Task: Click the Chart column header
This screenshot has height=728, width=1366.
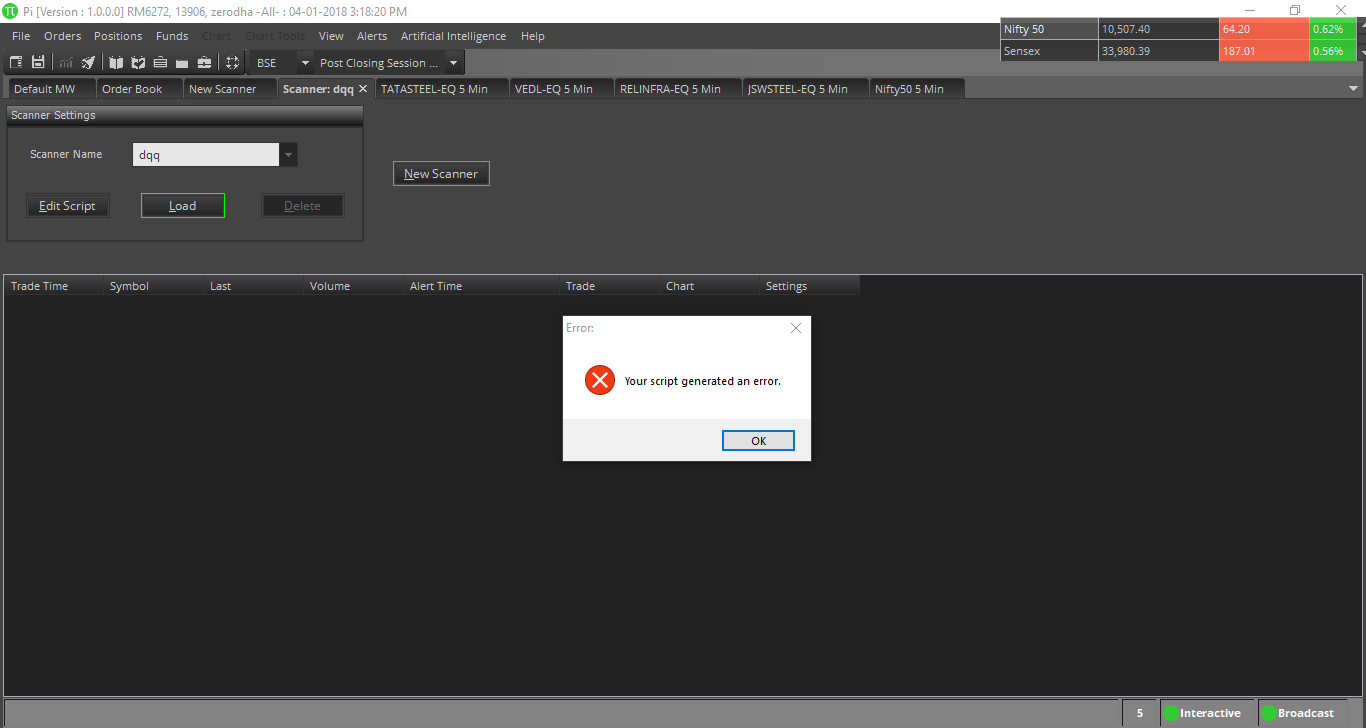Action: pos(710,286)
